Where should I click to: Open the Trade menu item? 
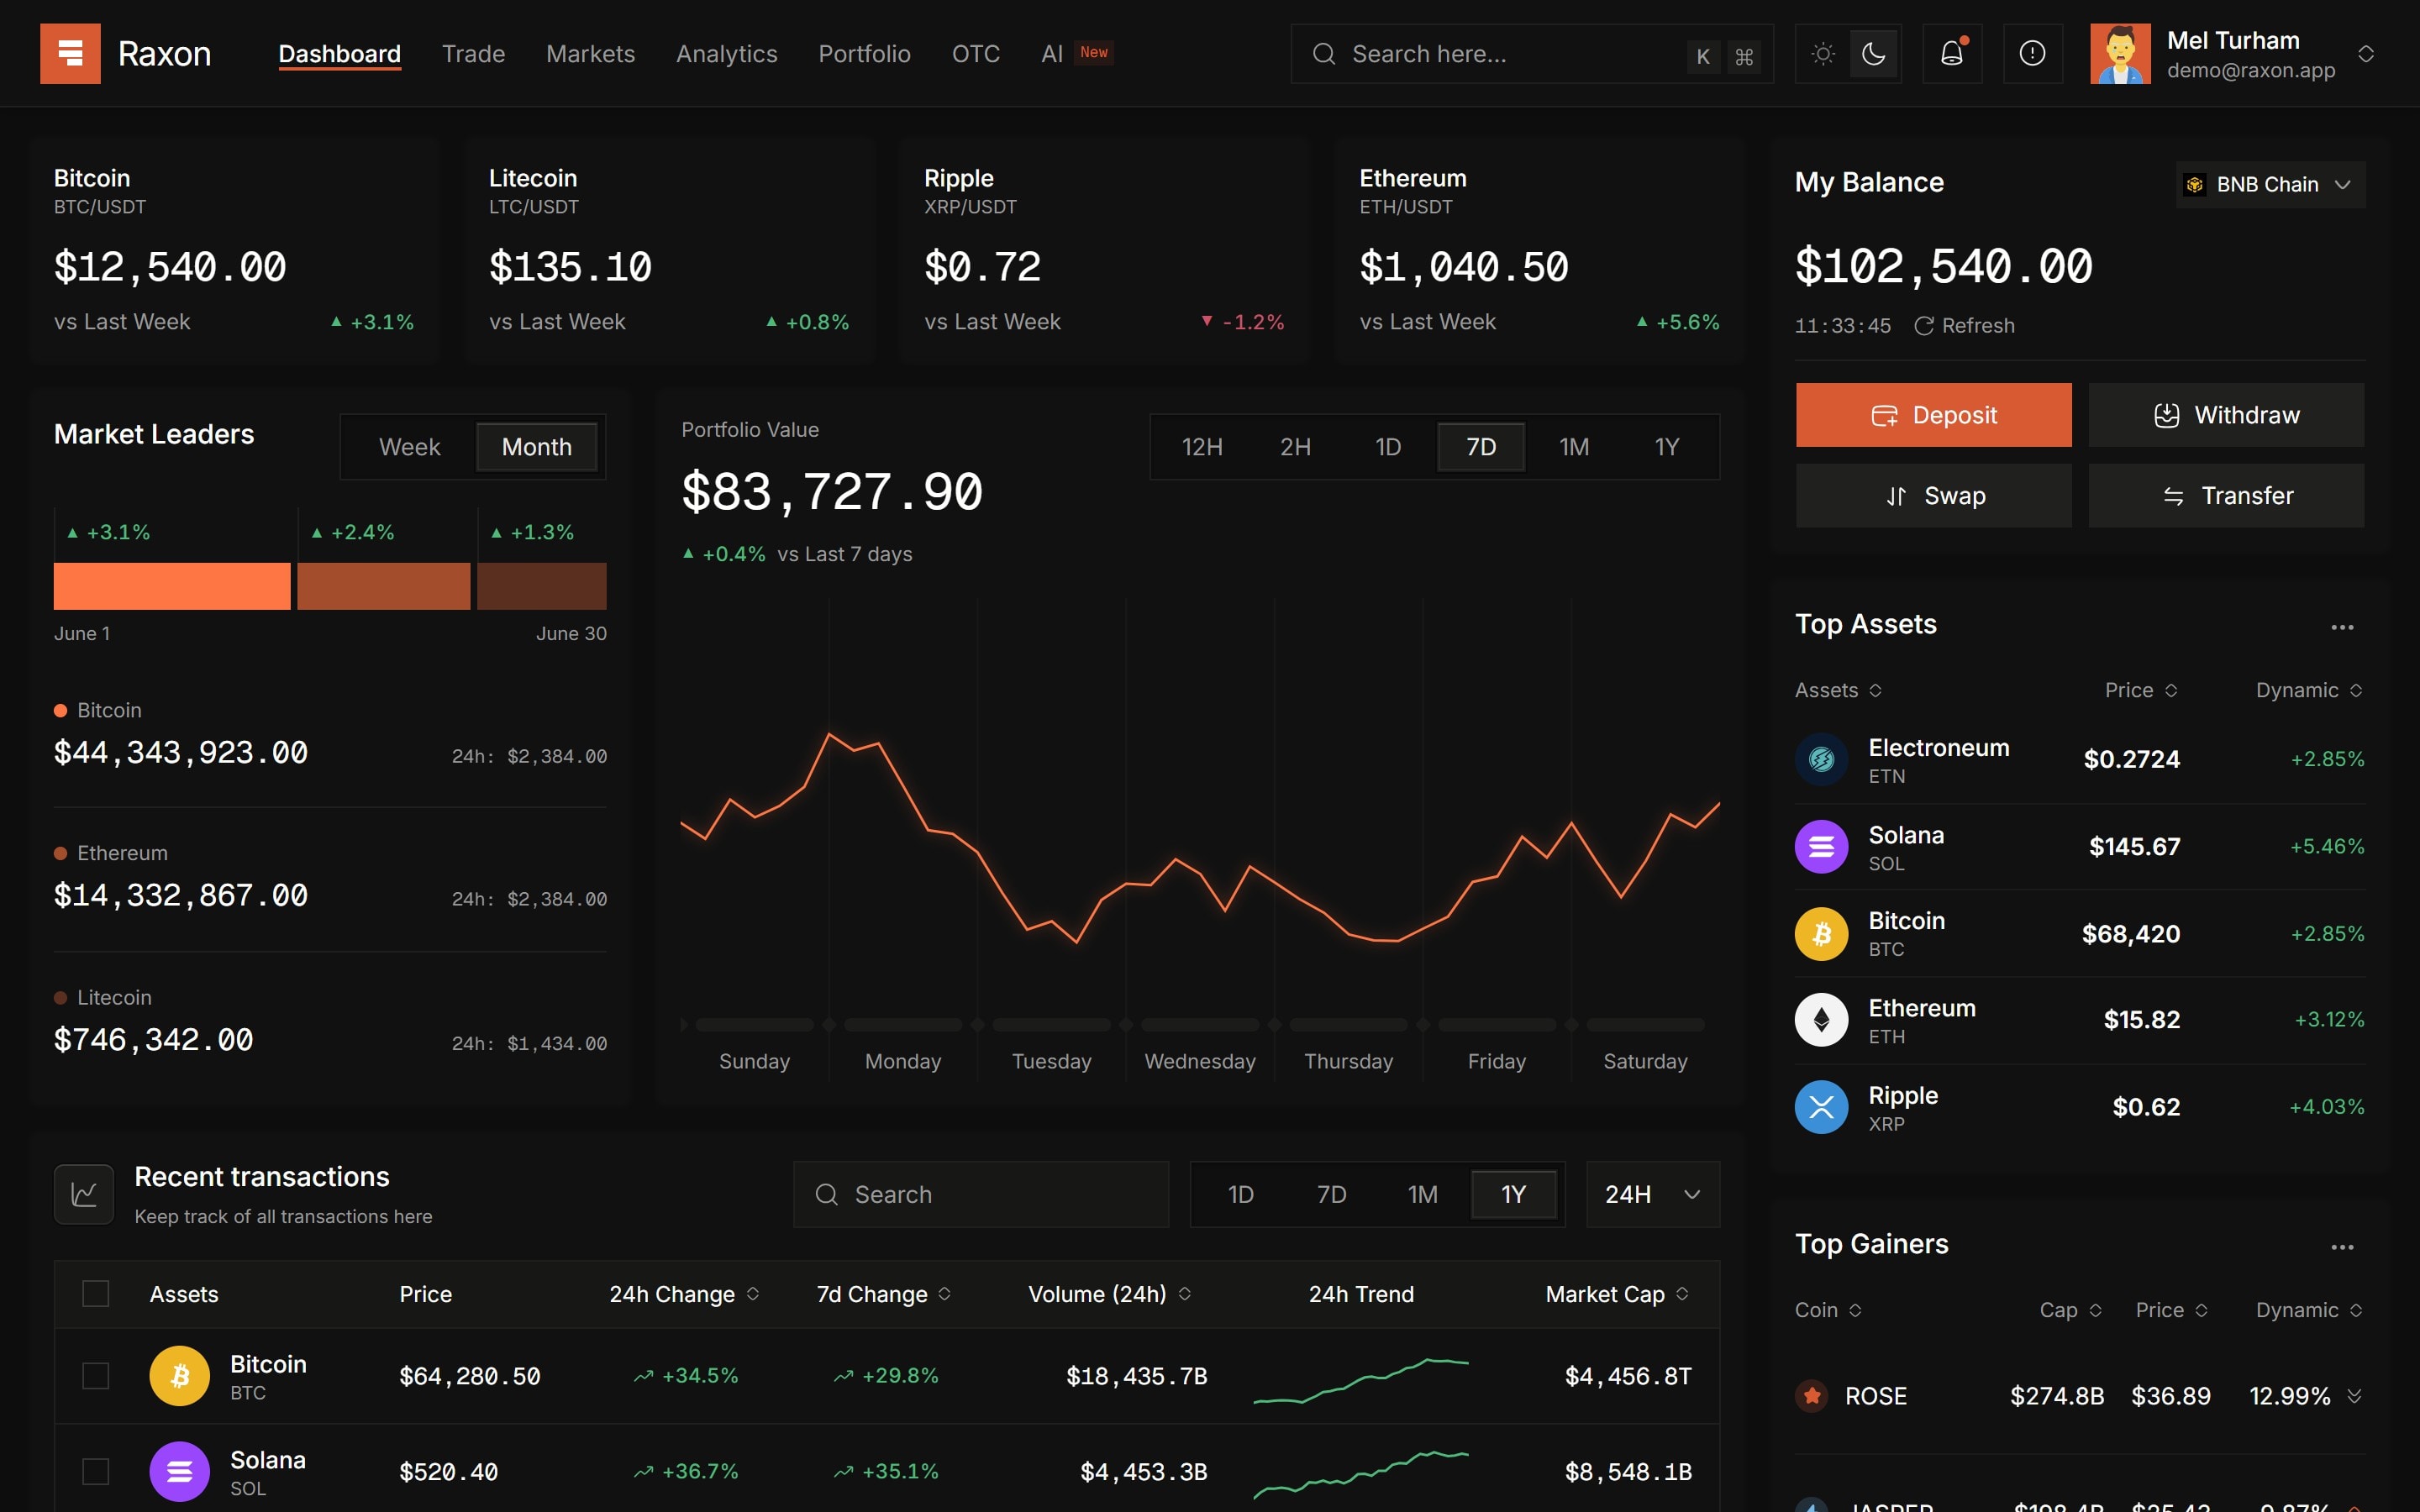pos(473,54)
